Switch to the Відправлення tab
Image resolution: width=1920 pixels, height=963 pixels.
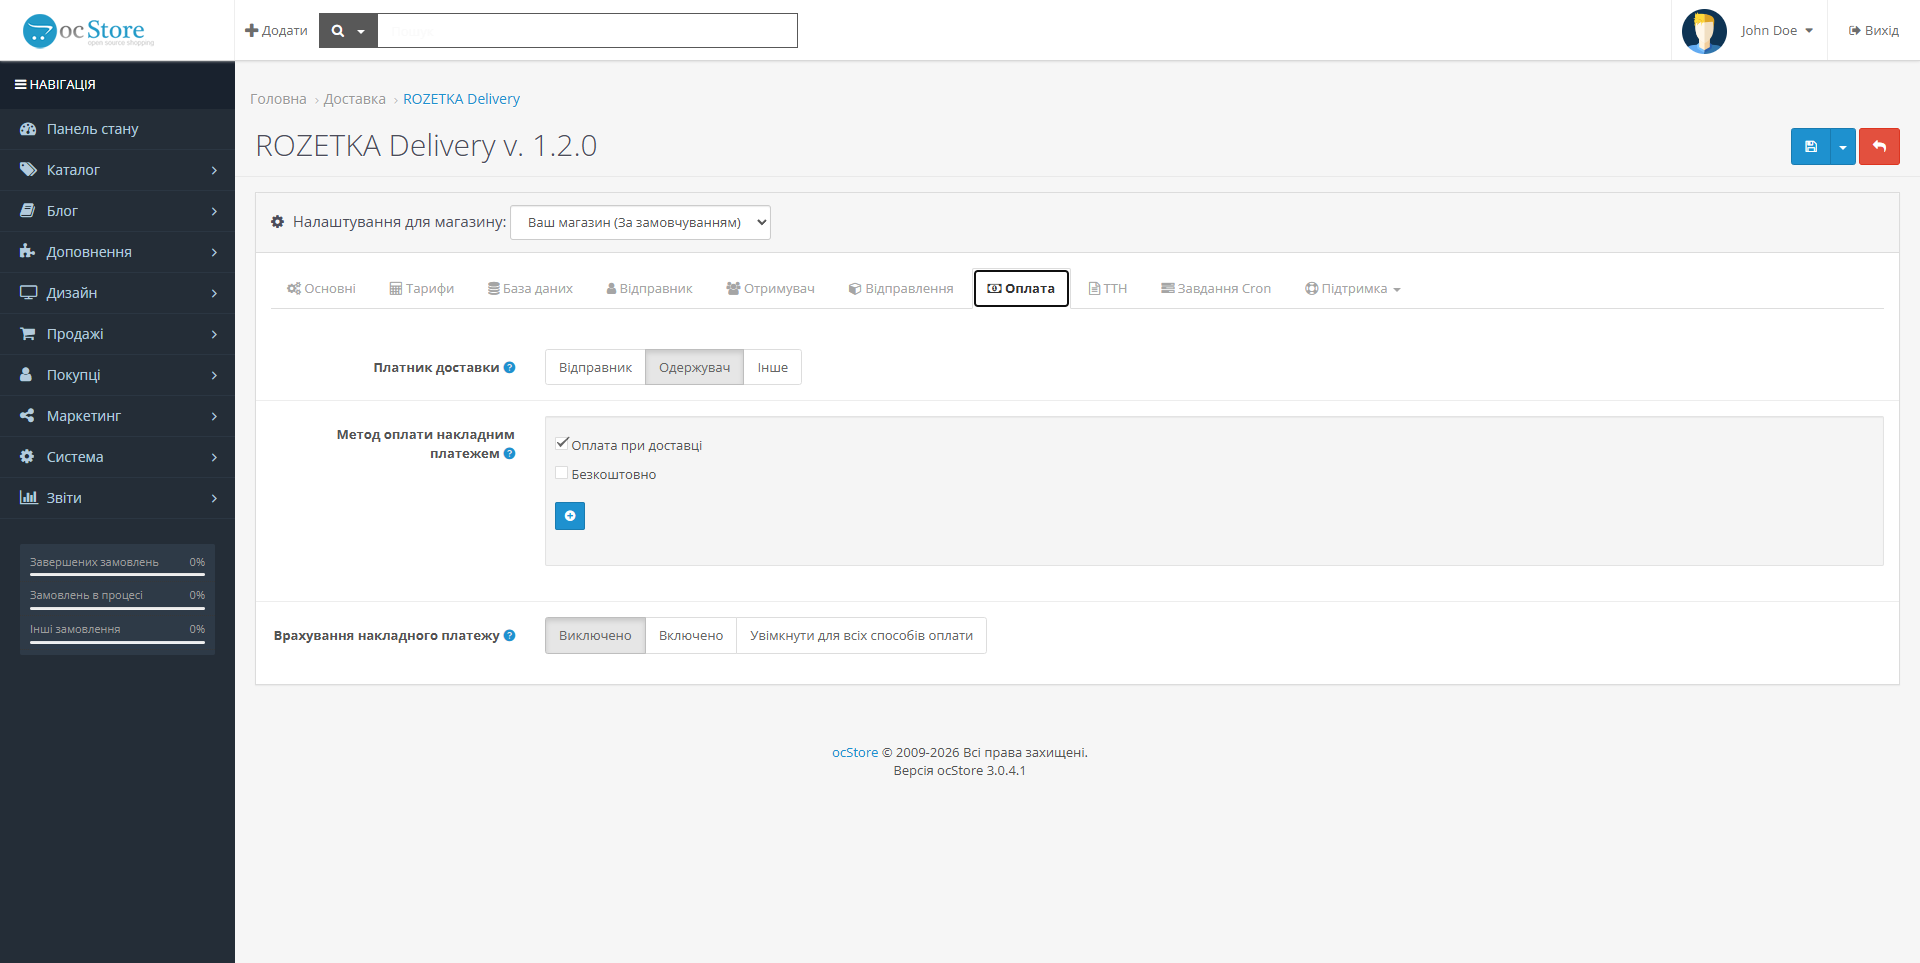(900, 288)
